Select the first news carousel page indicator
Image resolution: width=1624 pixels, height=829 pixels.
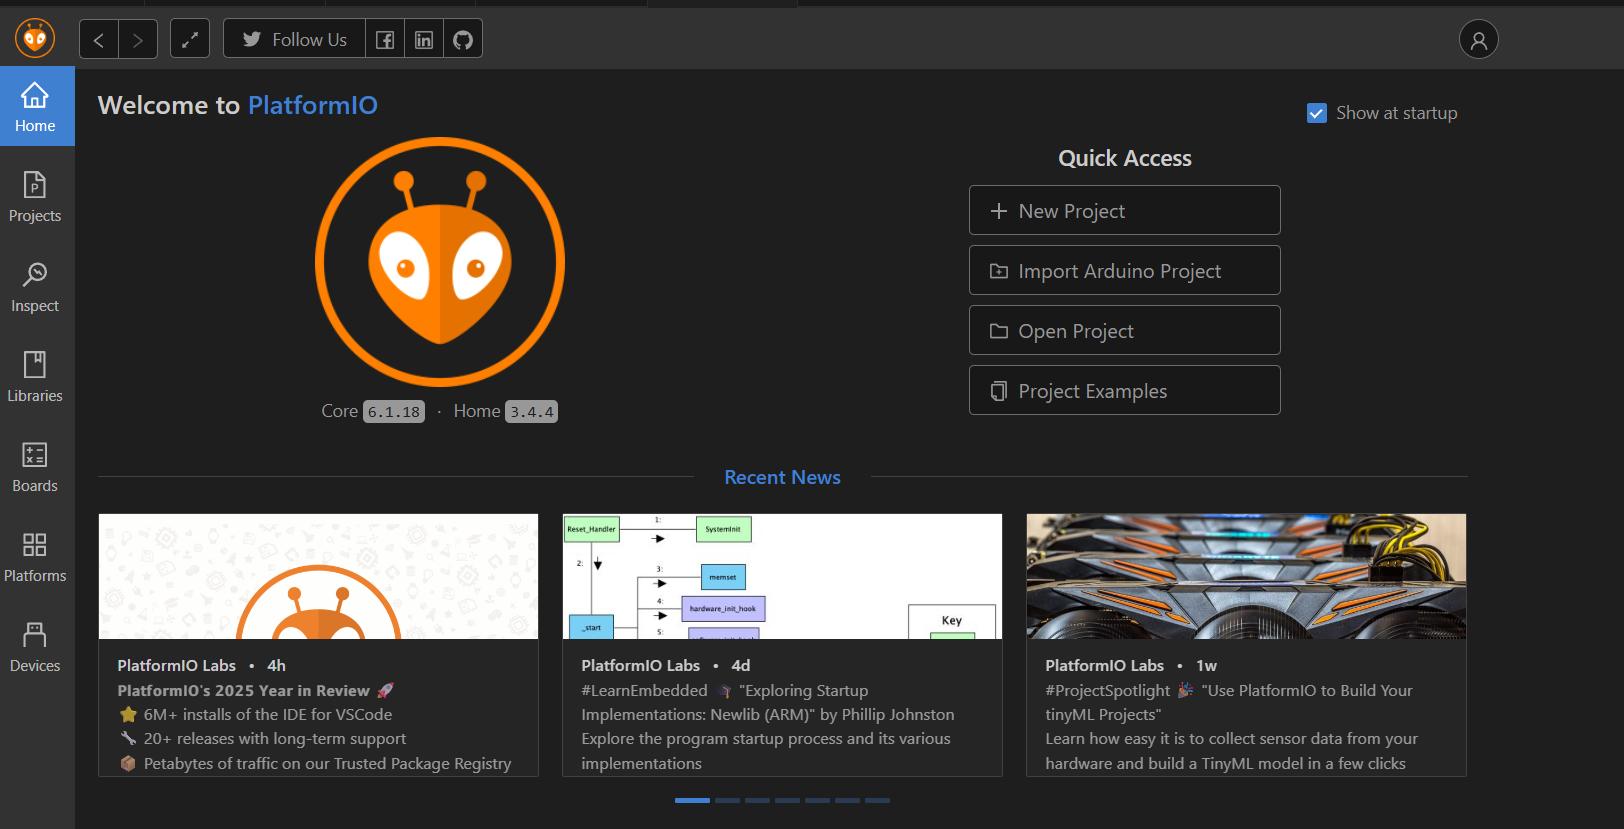pyautogui.click(x=692, y=800)
